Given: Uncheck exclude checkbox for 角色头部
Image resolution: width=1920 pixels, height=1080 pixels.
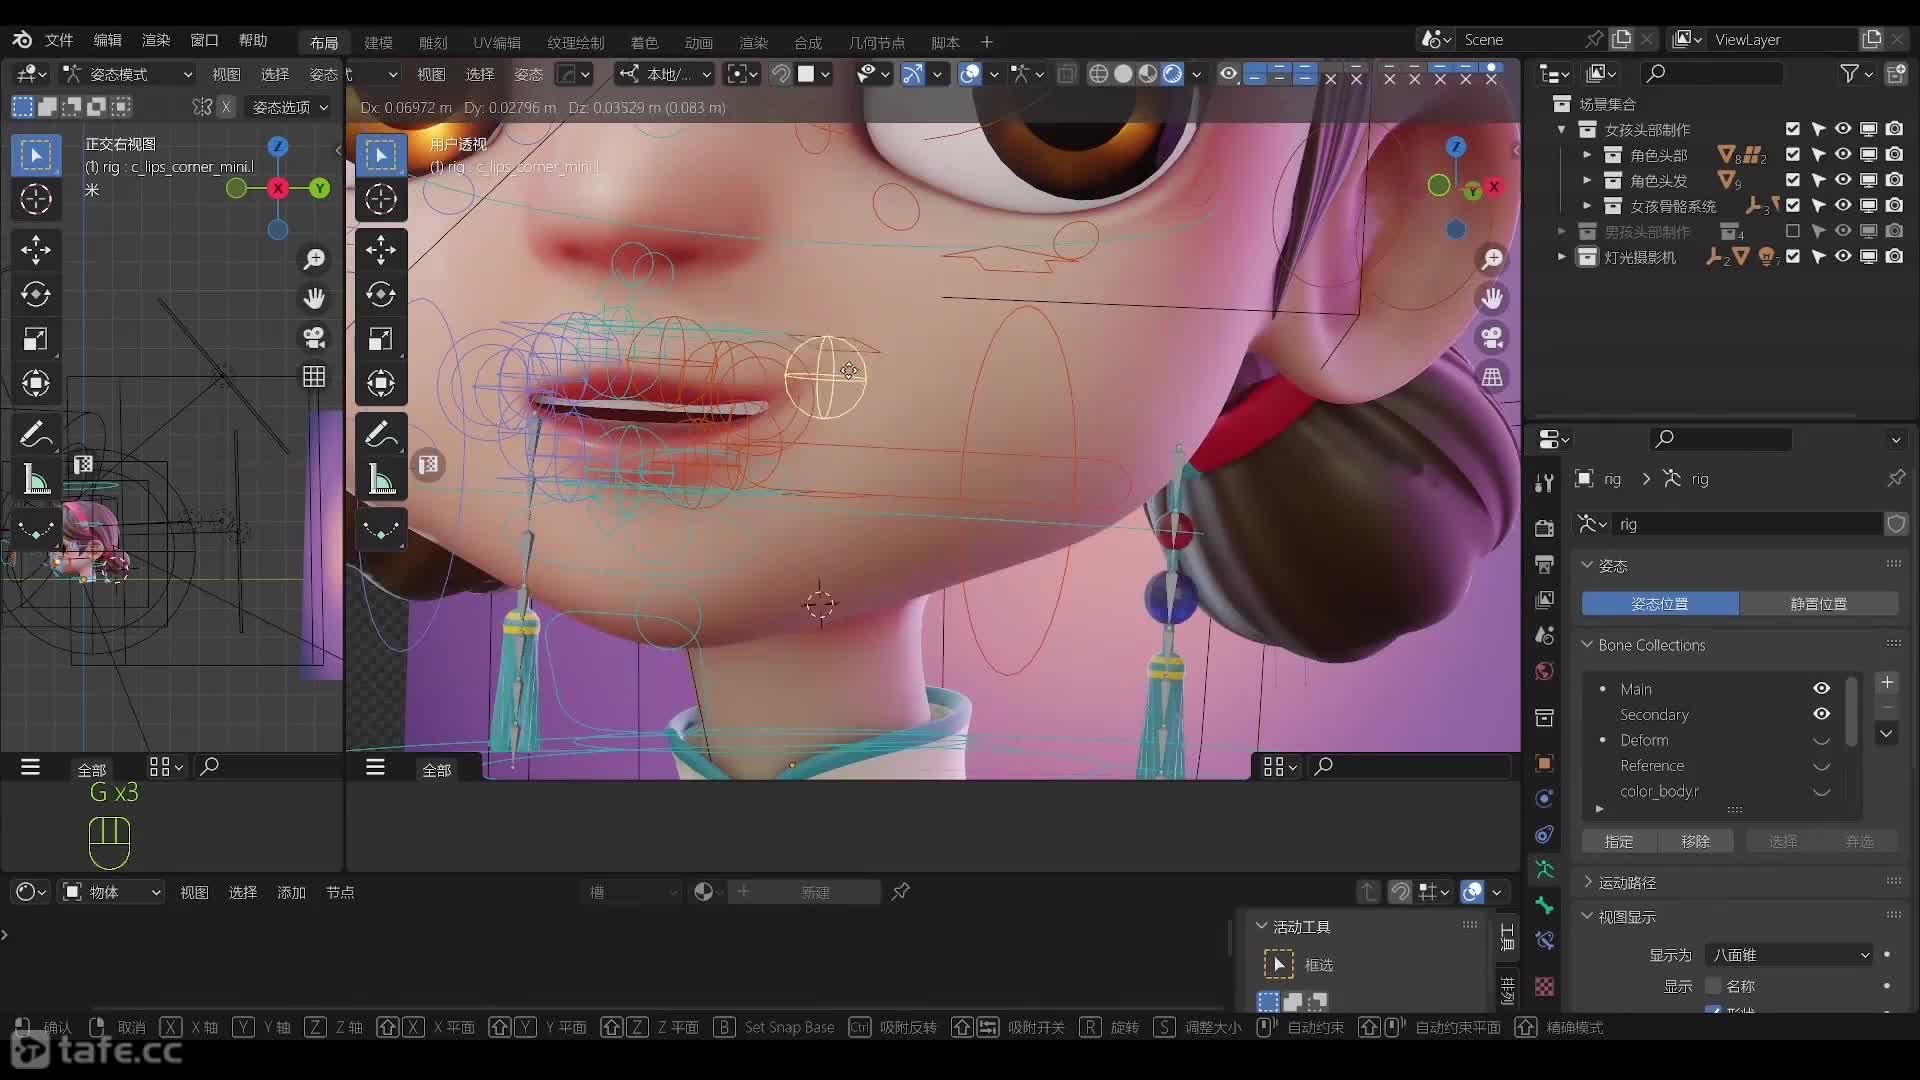Looking at the screenshot, I should click(x=1793, y=155).
